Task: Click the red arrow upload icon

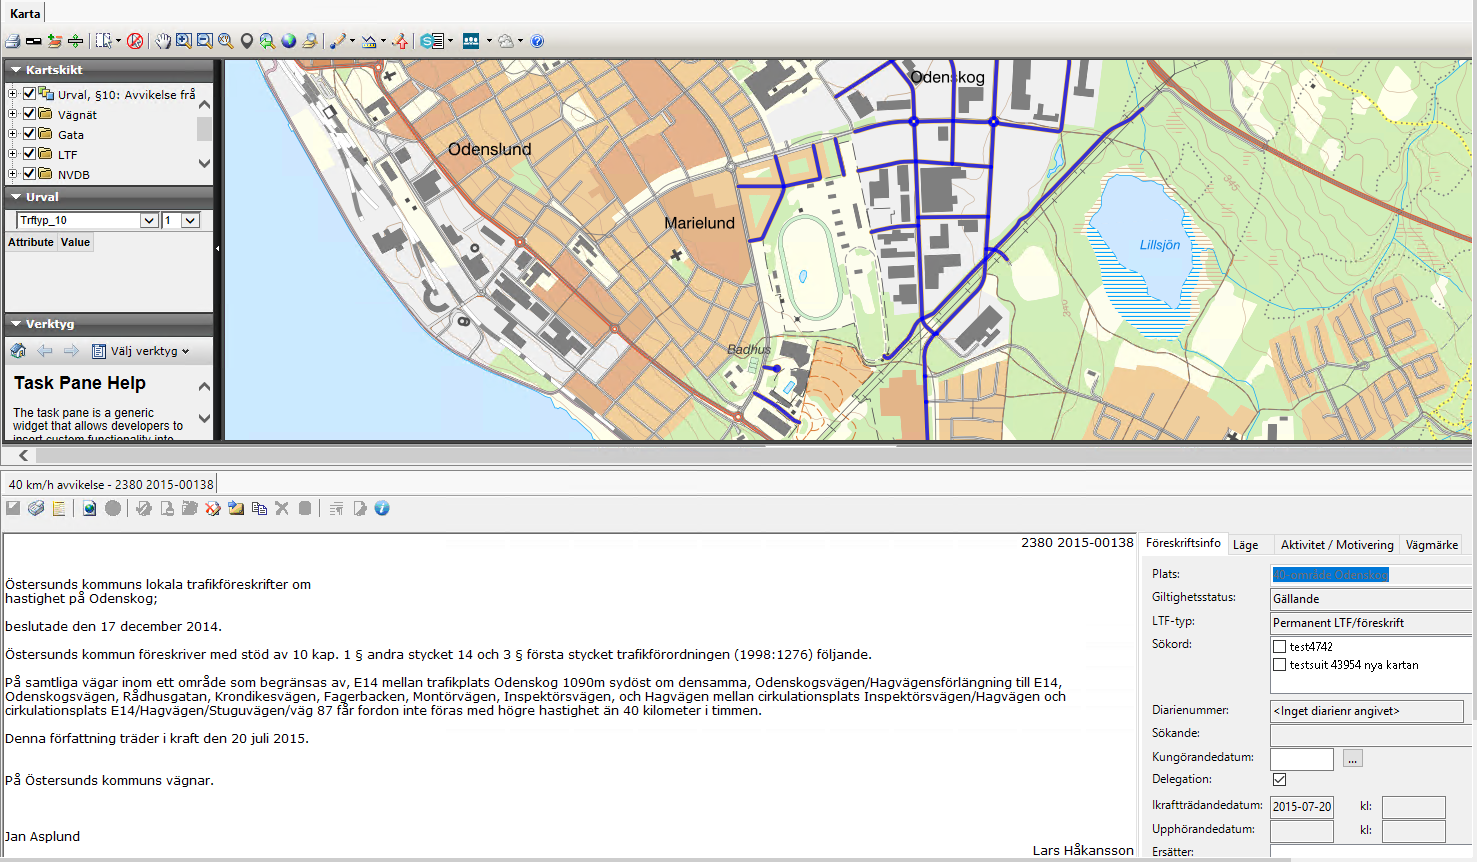Action: (x=401, y=41)
